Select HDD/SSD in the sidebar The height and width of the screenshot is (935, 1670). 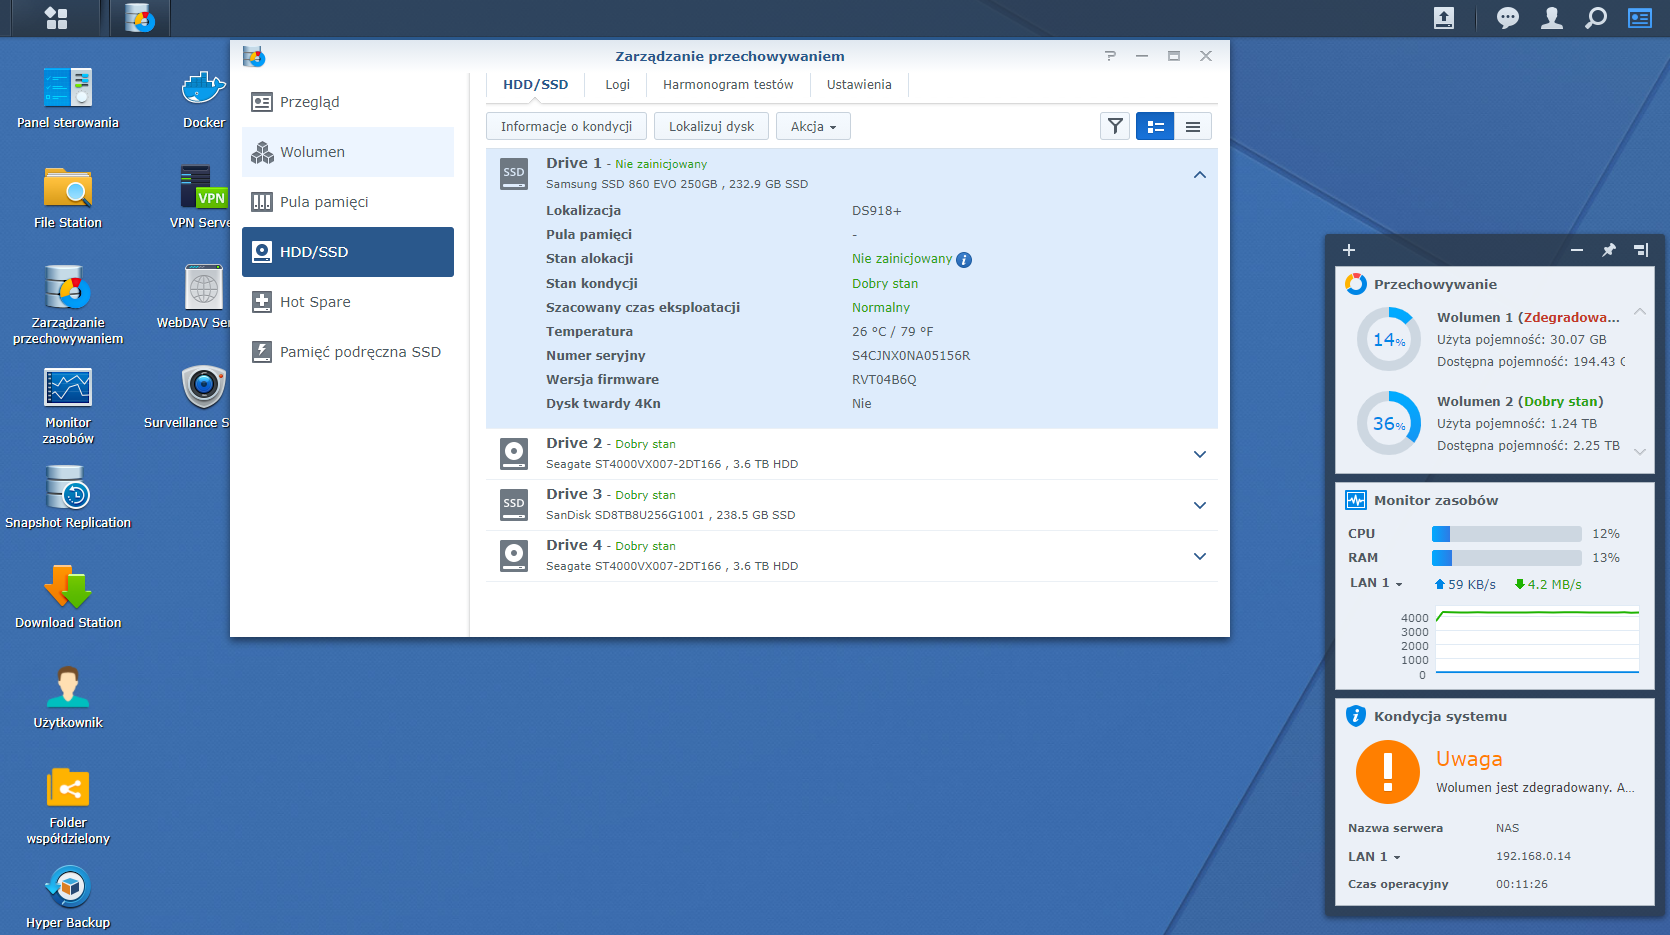348,252
